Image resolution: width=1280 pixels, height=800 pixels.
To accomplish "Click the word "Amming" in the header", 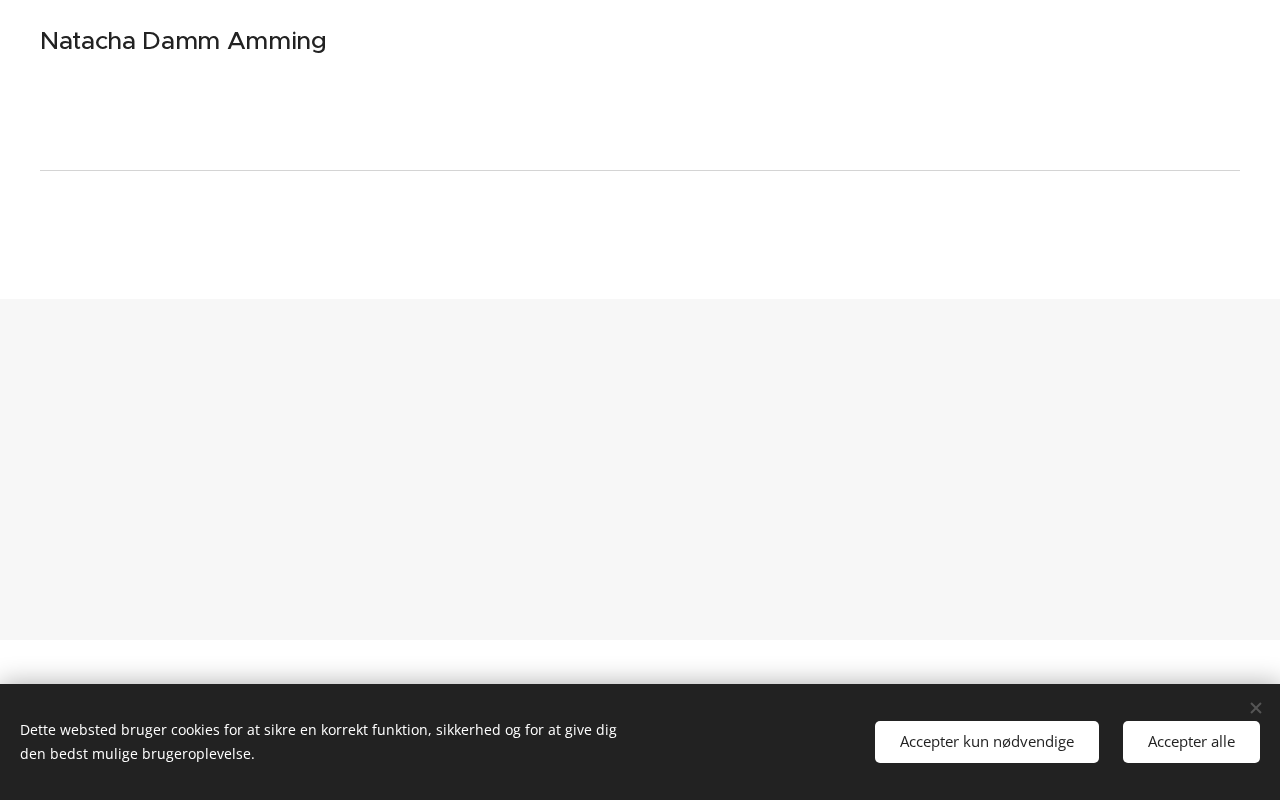I will point(277,41).
